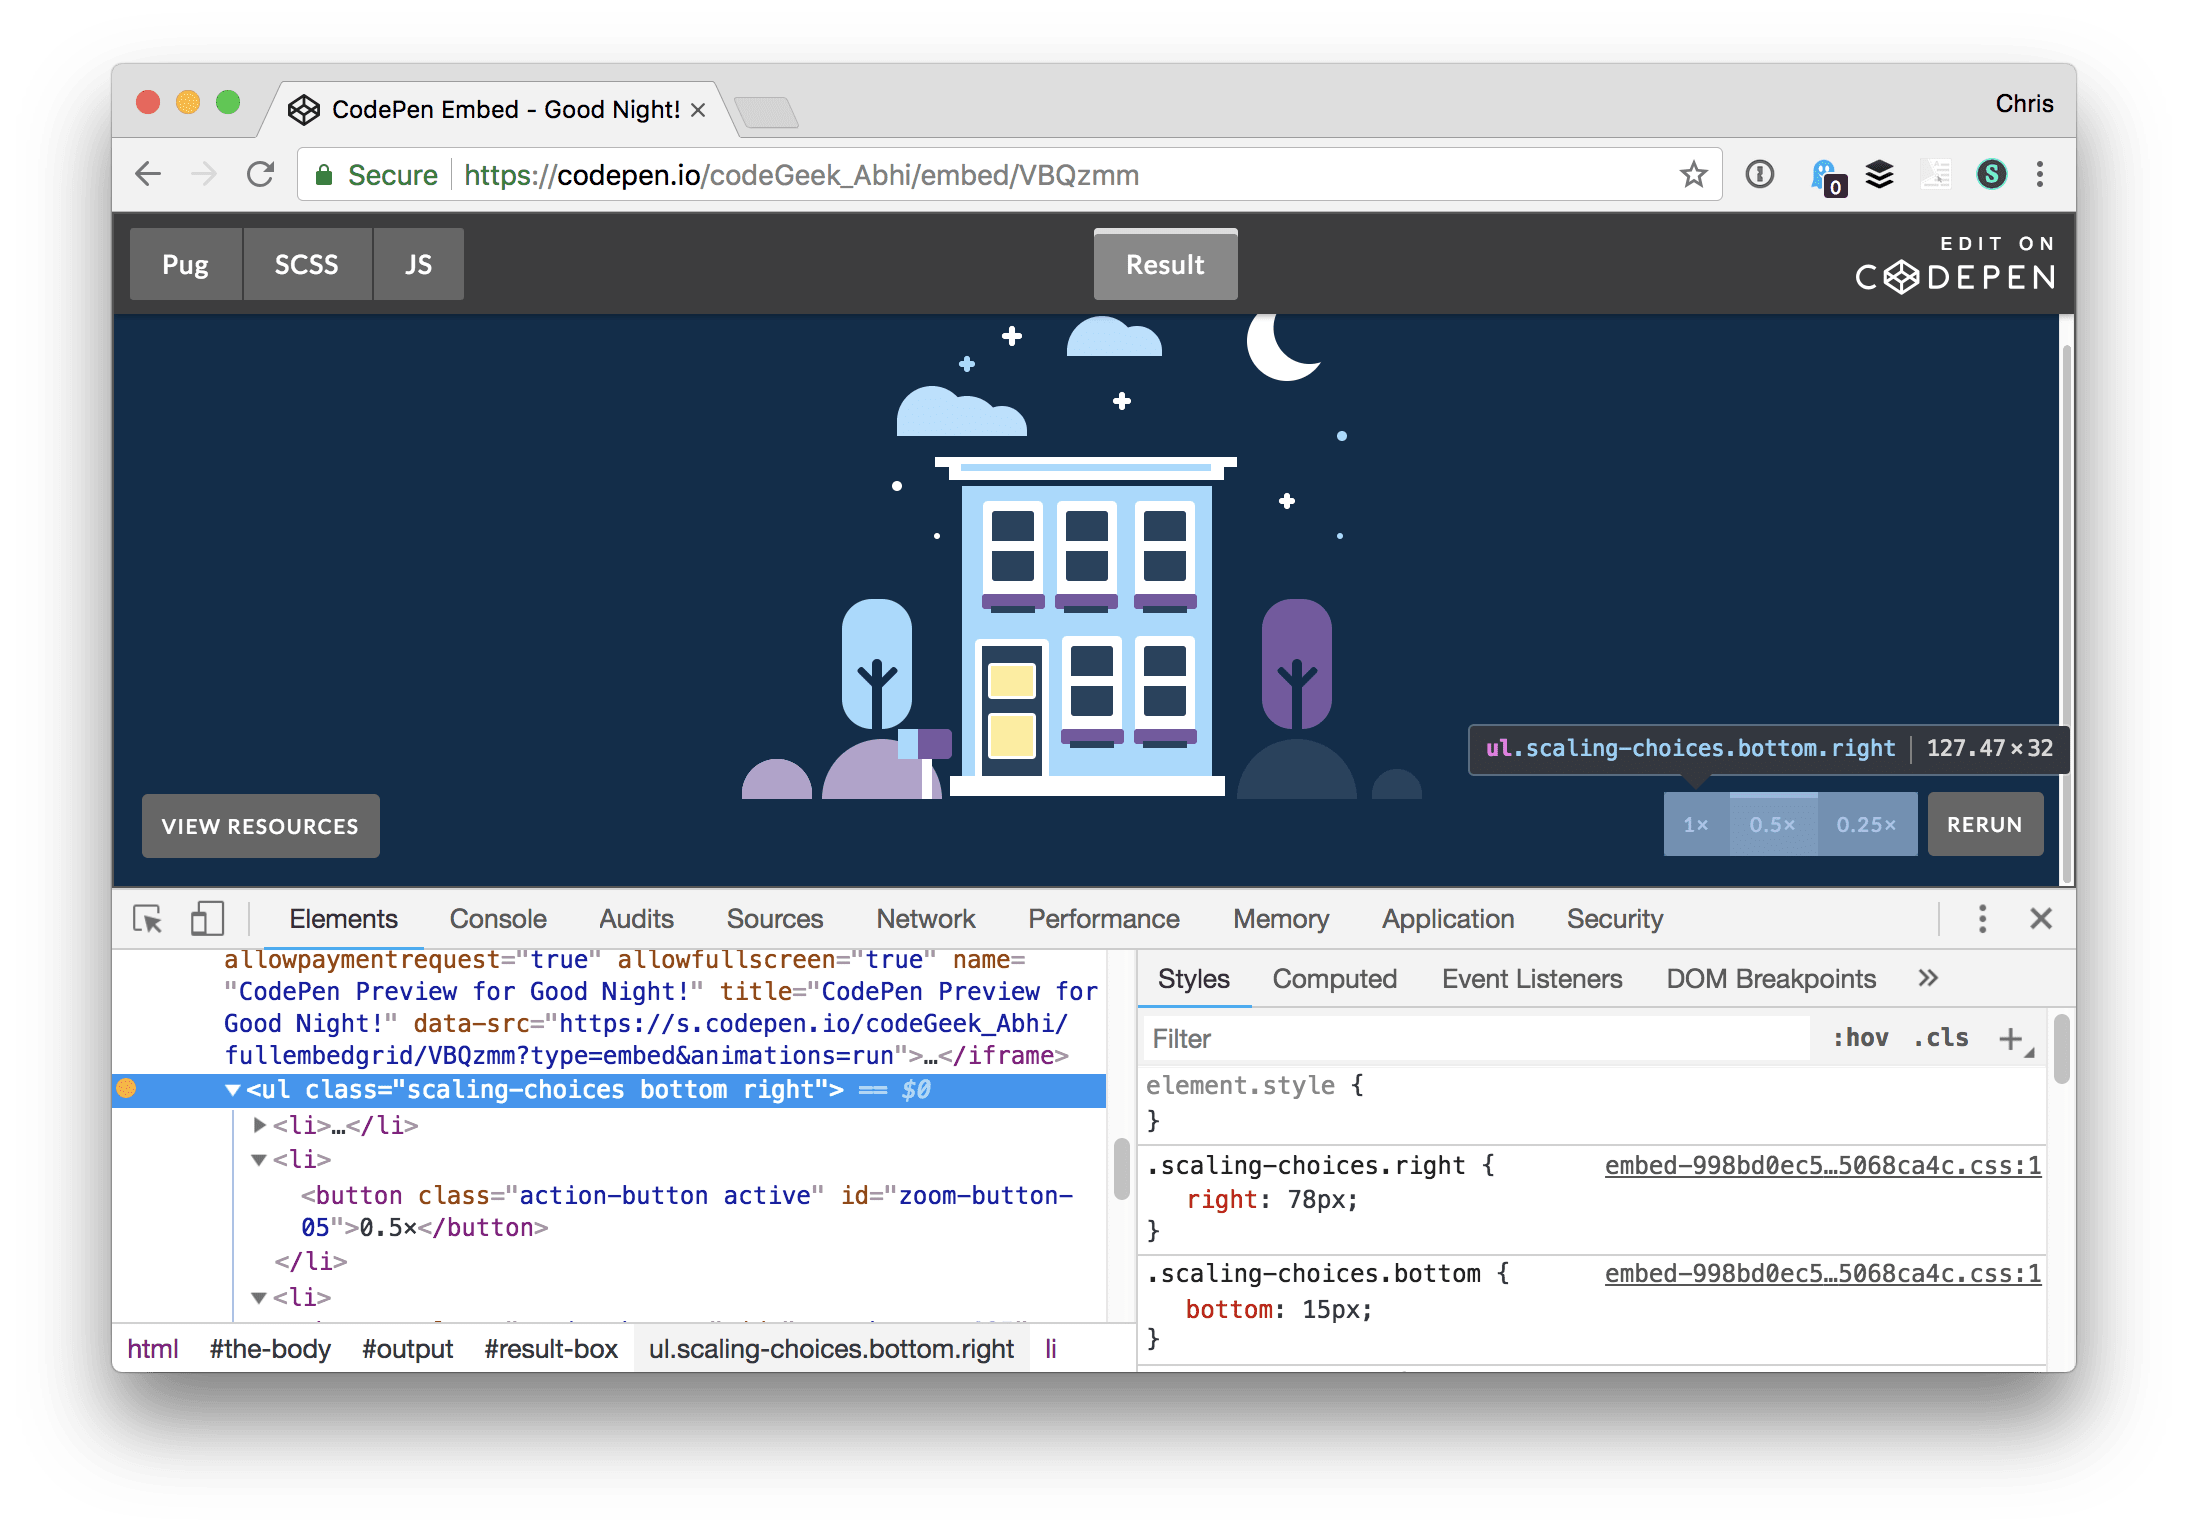The image size is (2188, 1532).
Task: Open the DevTools three-dot options menu
Action: 1983,917
